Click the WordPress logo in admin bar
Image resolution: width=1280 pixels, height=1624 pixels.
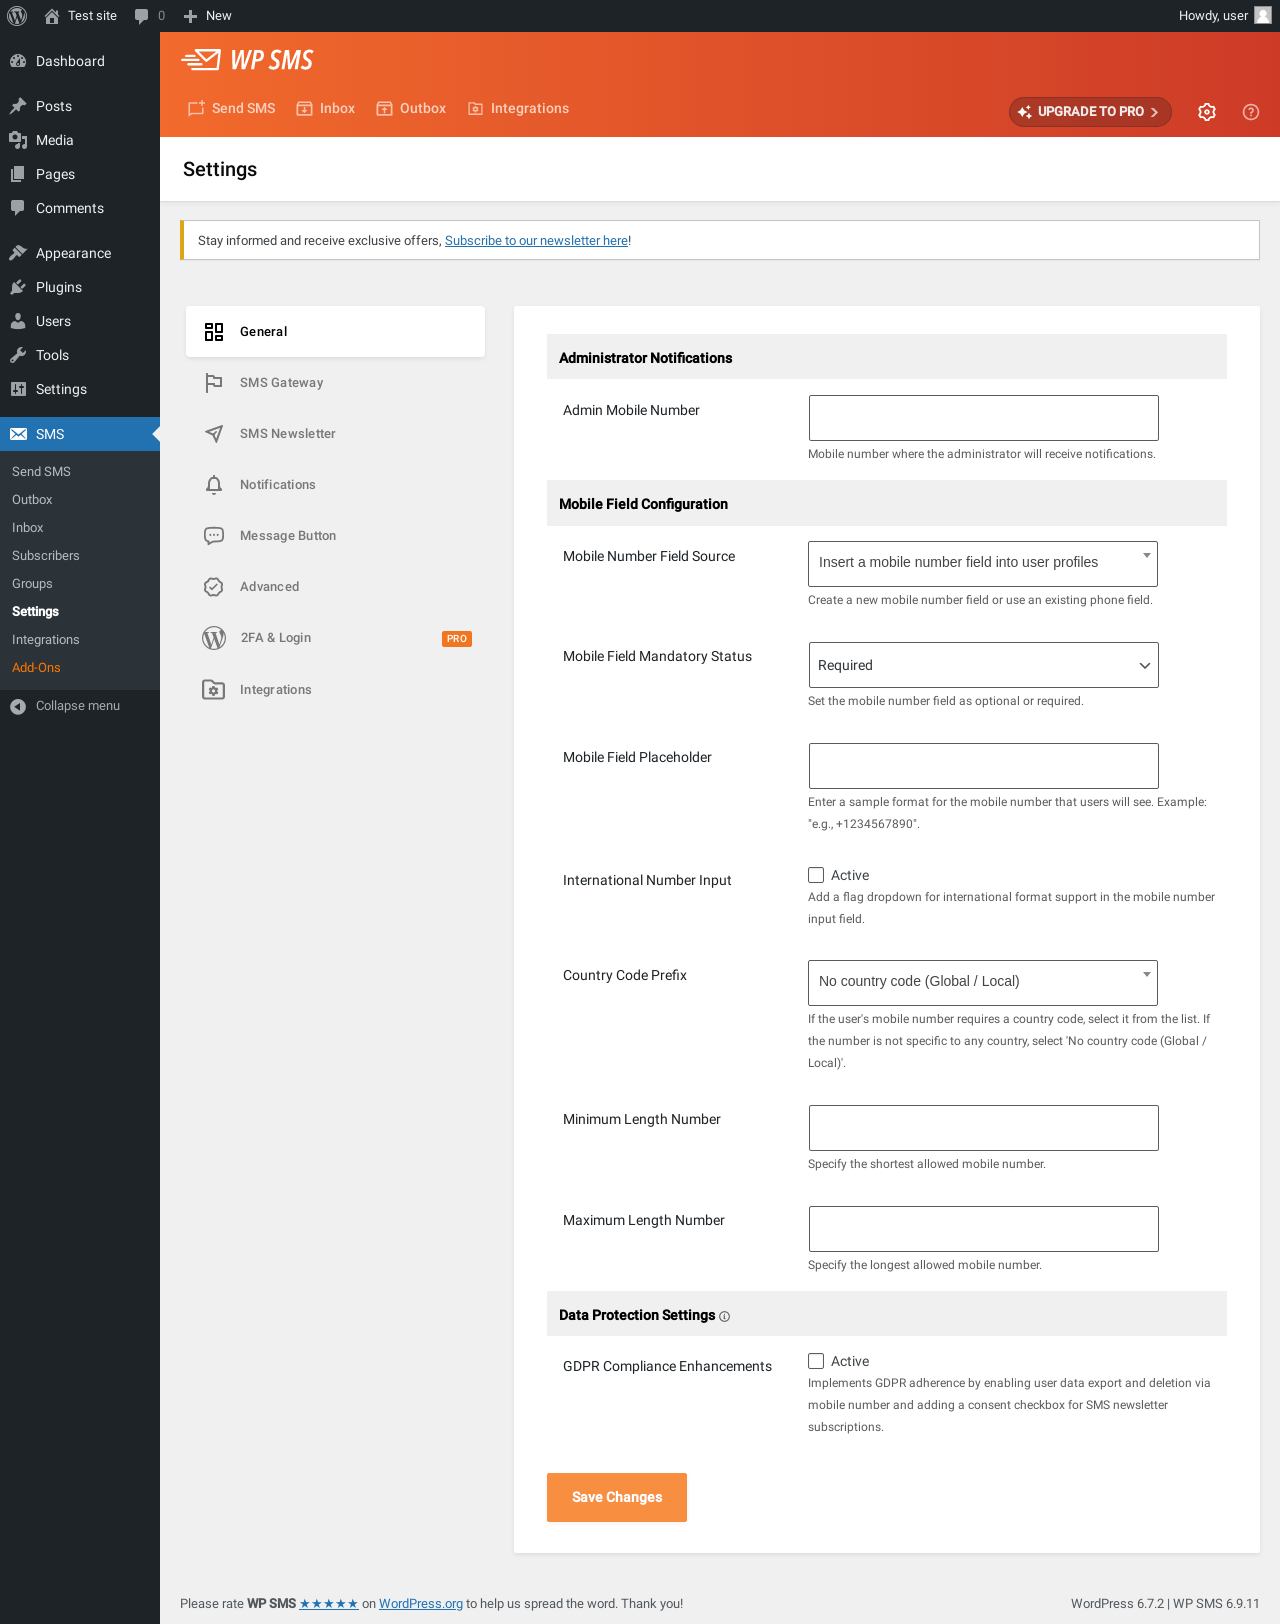click(x=17, y=16)
